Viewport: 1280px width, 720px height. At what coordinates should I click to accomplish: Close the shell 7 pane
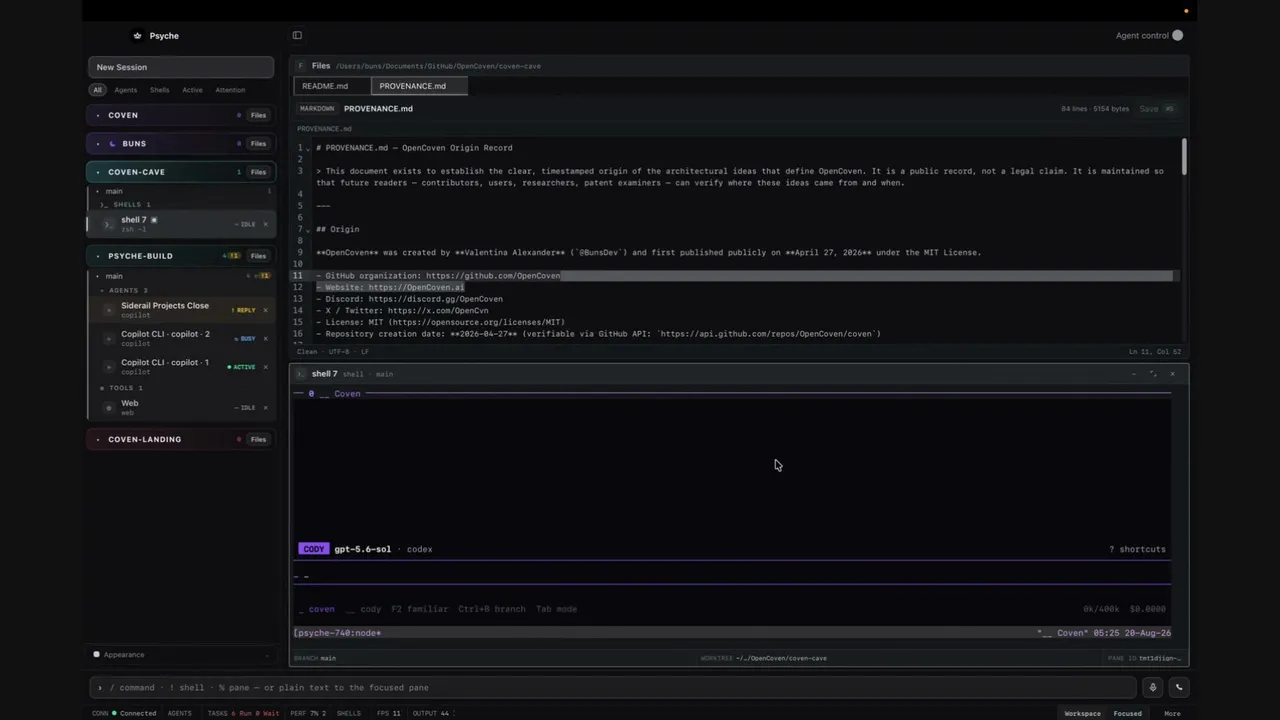click(x=1172, y=374)
